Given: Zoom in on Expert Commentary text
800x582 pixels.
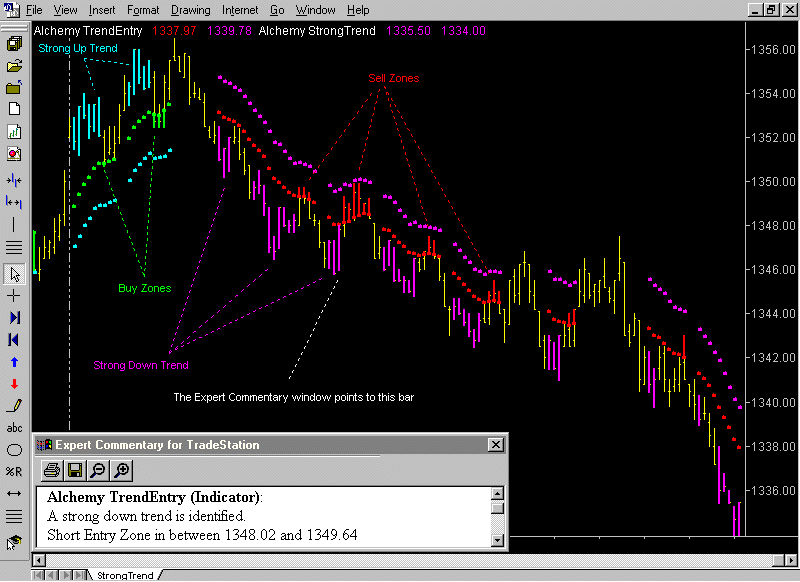Looking at the screenshot, I should coord(121,470).
